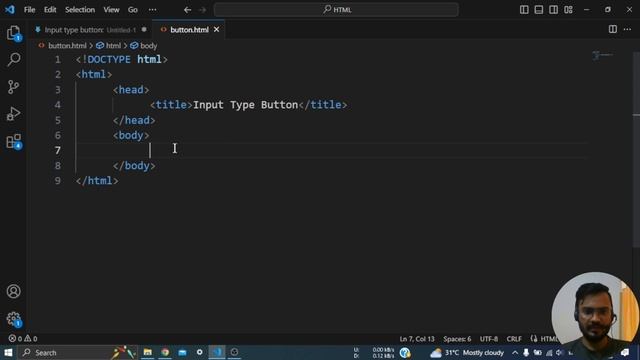
Task: Click line number 4 in the gutter
Action: point(58,105)
